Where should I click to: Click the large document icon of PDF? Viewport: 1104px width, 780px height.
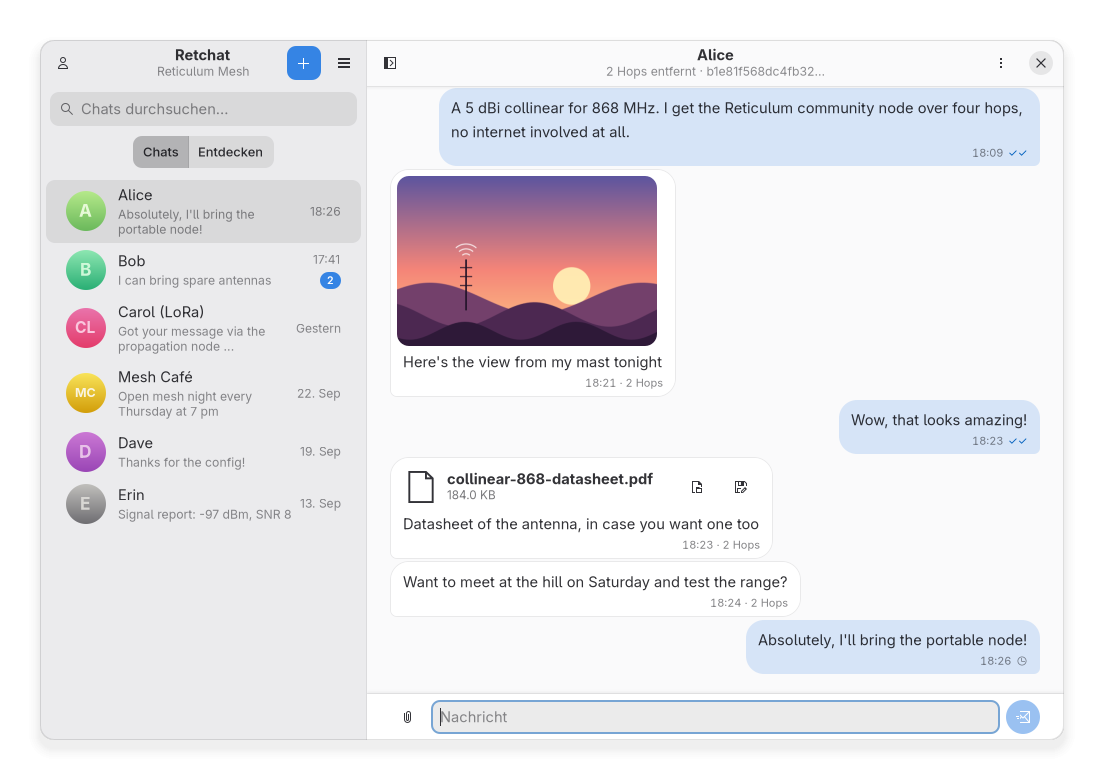pos(420,486)
